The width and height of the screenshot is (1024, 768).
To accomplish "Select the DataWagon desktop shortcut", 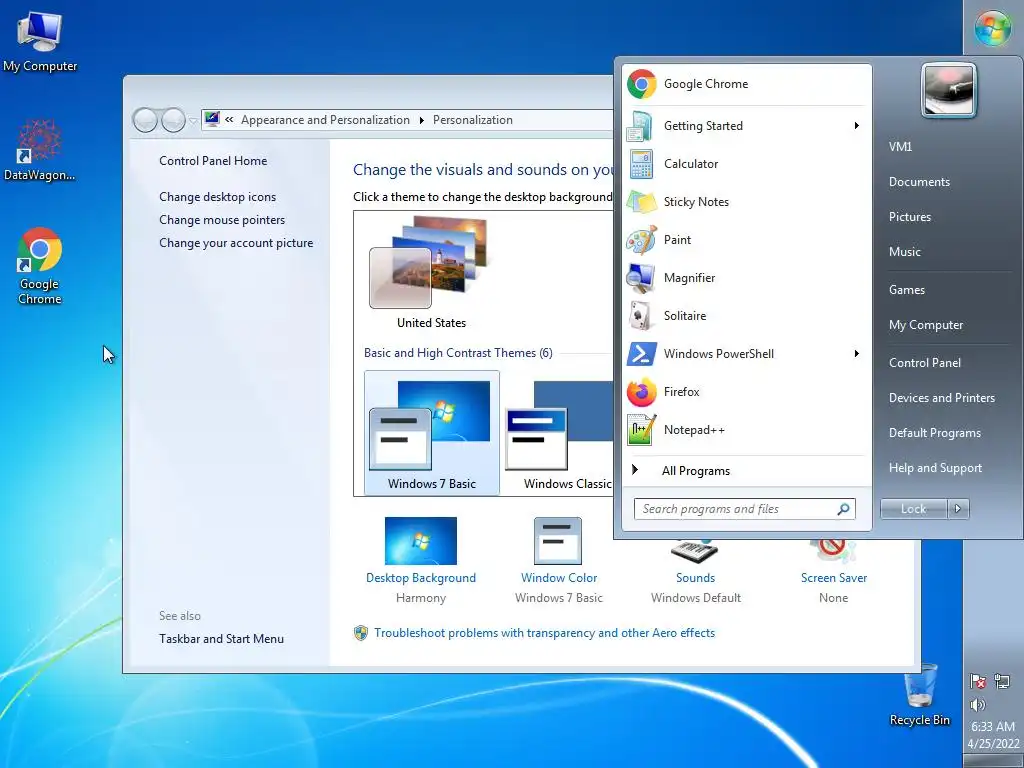I will tap(39, 150).
